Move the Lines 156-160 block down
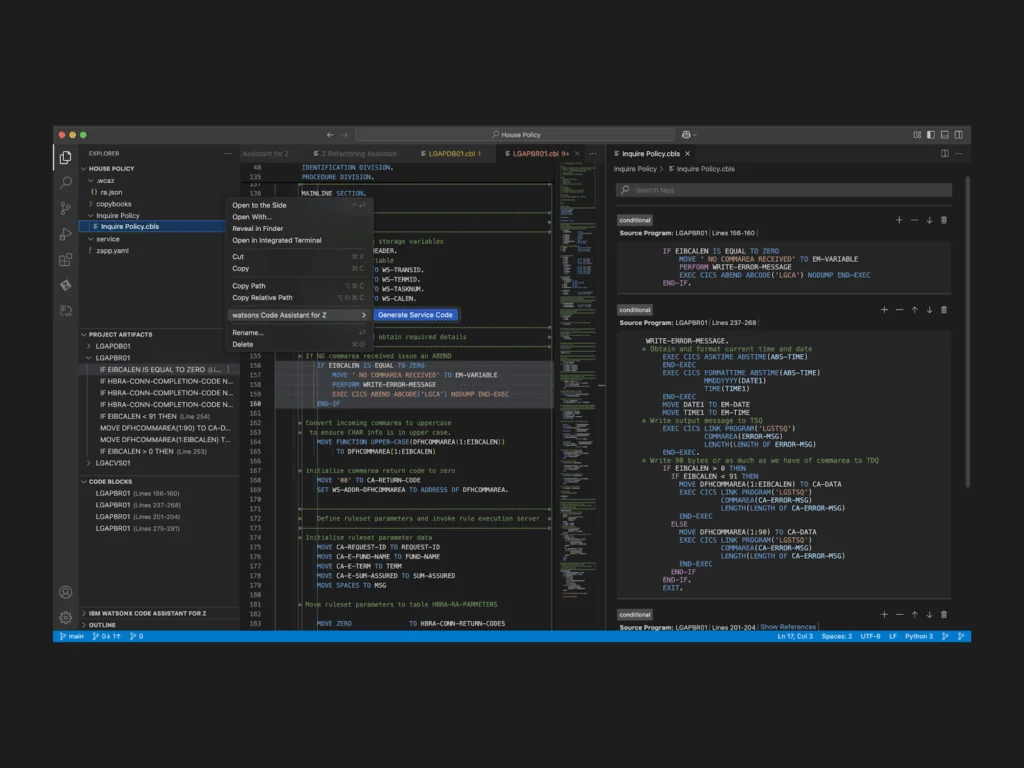Image resolution: width=1024 pixels, height=768 pixels. coord(929,220)
